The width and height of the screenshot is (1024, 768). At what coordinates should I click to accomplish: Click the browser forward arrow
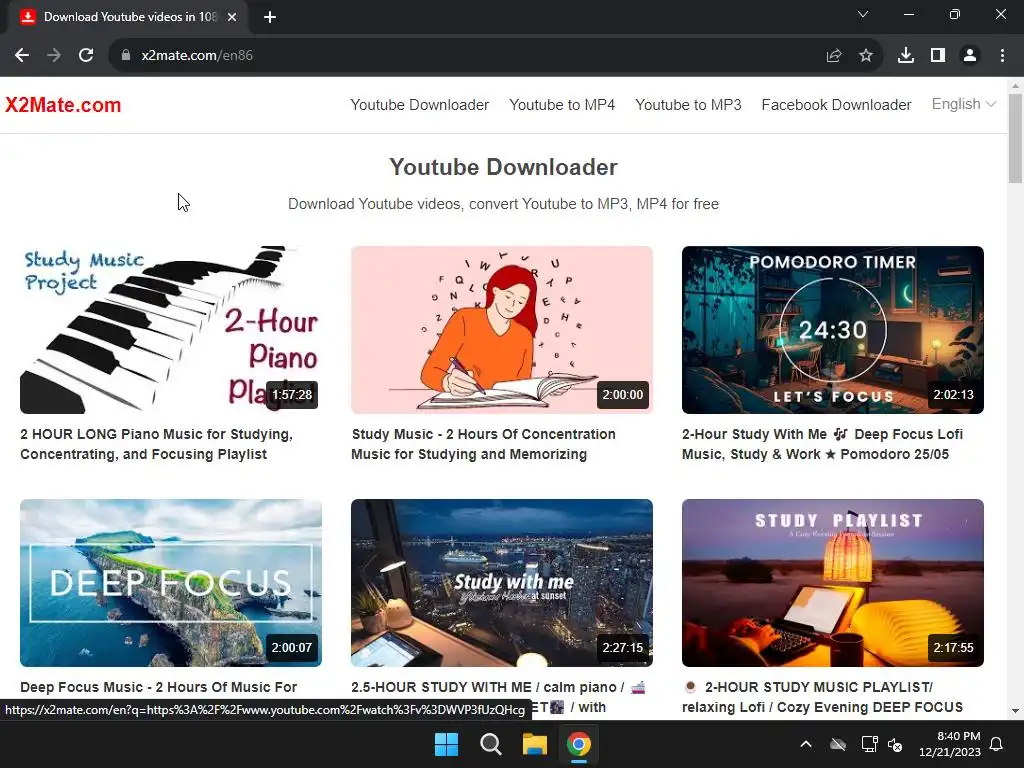[54, 56]
